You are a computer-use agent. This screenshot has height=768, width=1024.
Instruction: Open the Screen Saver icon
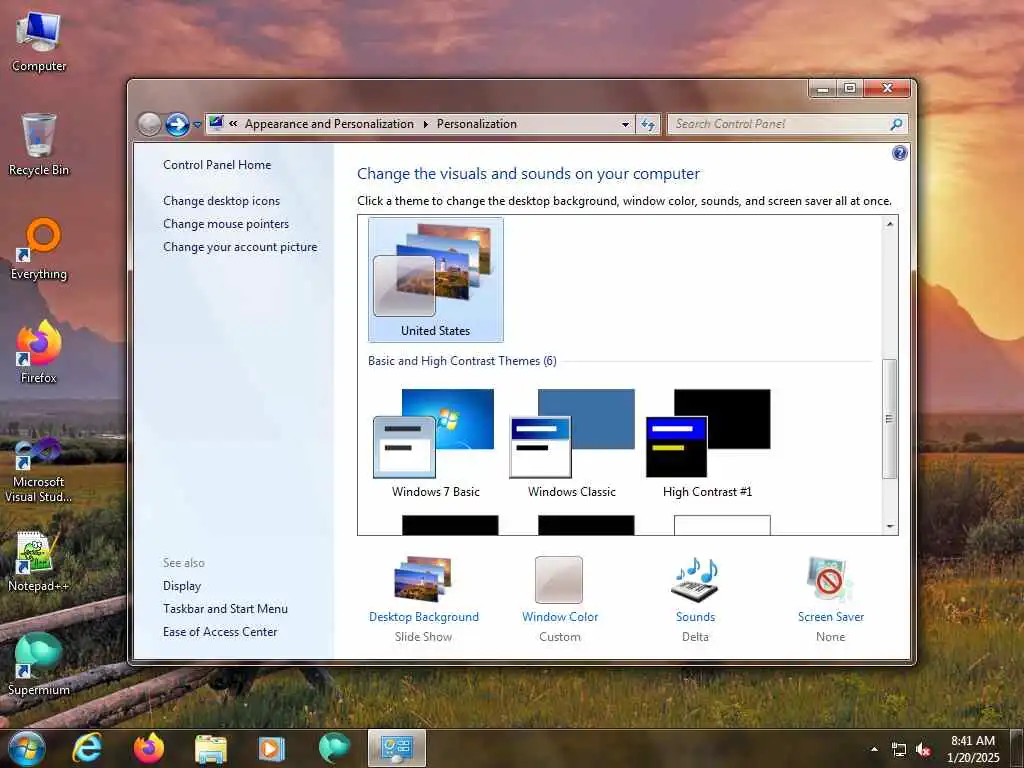(830, 579)
